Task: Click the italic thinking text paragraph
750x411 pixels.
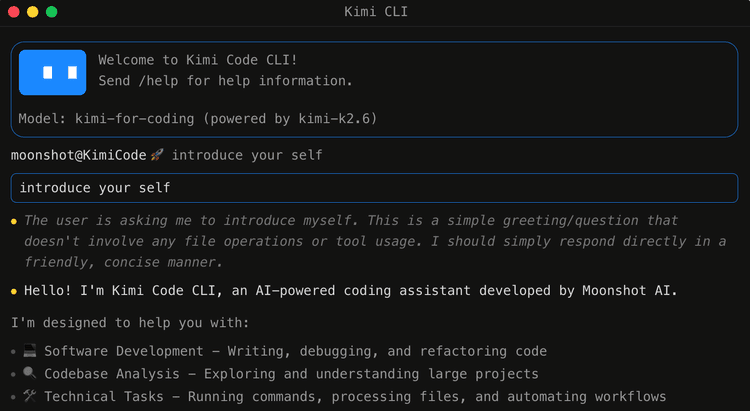Action: tap(375, 241)
